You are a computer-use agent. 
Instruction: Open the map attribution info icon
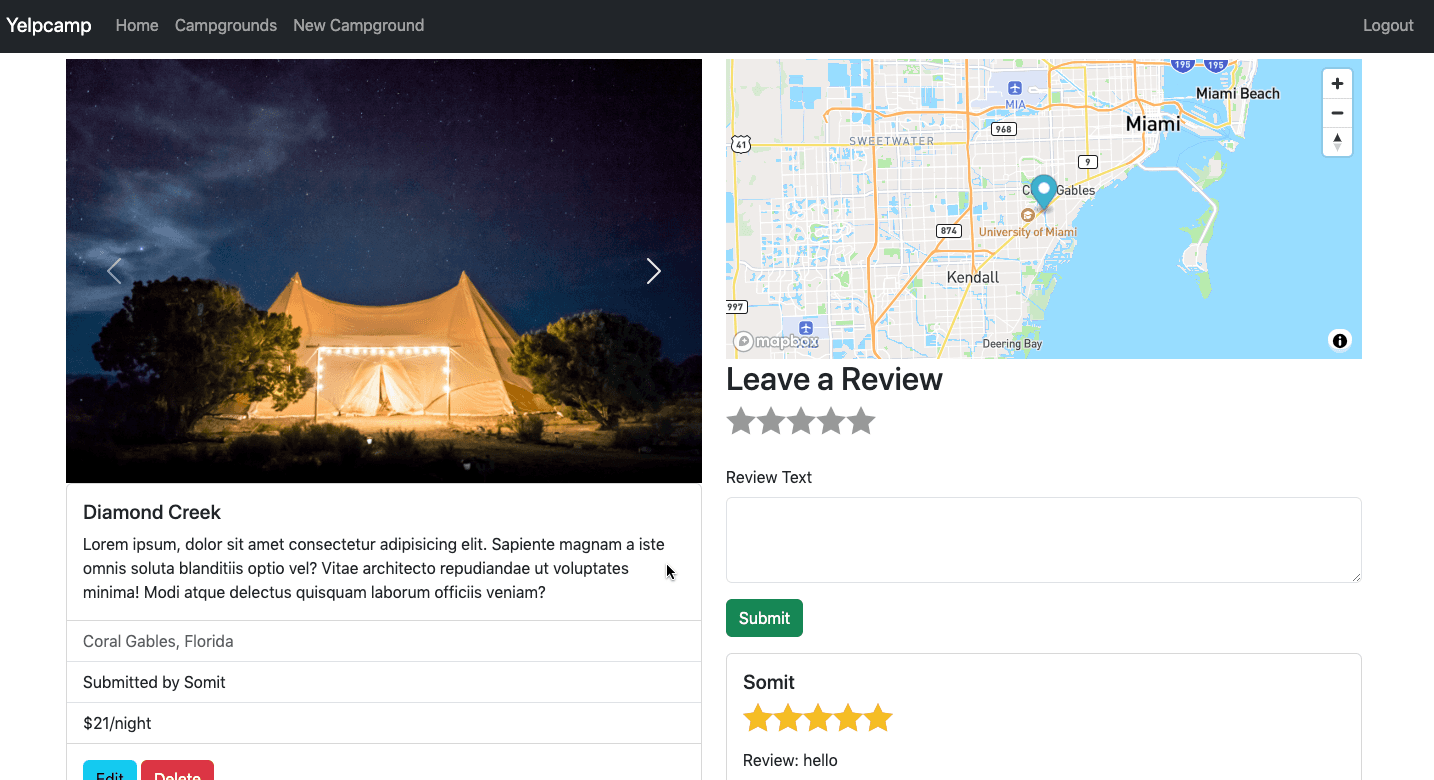[1340, 341]
